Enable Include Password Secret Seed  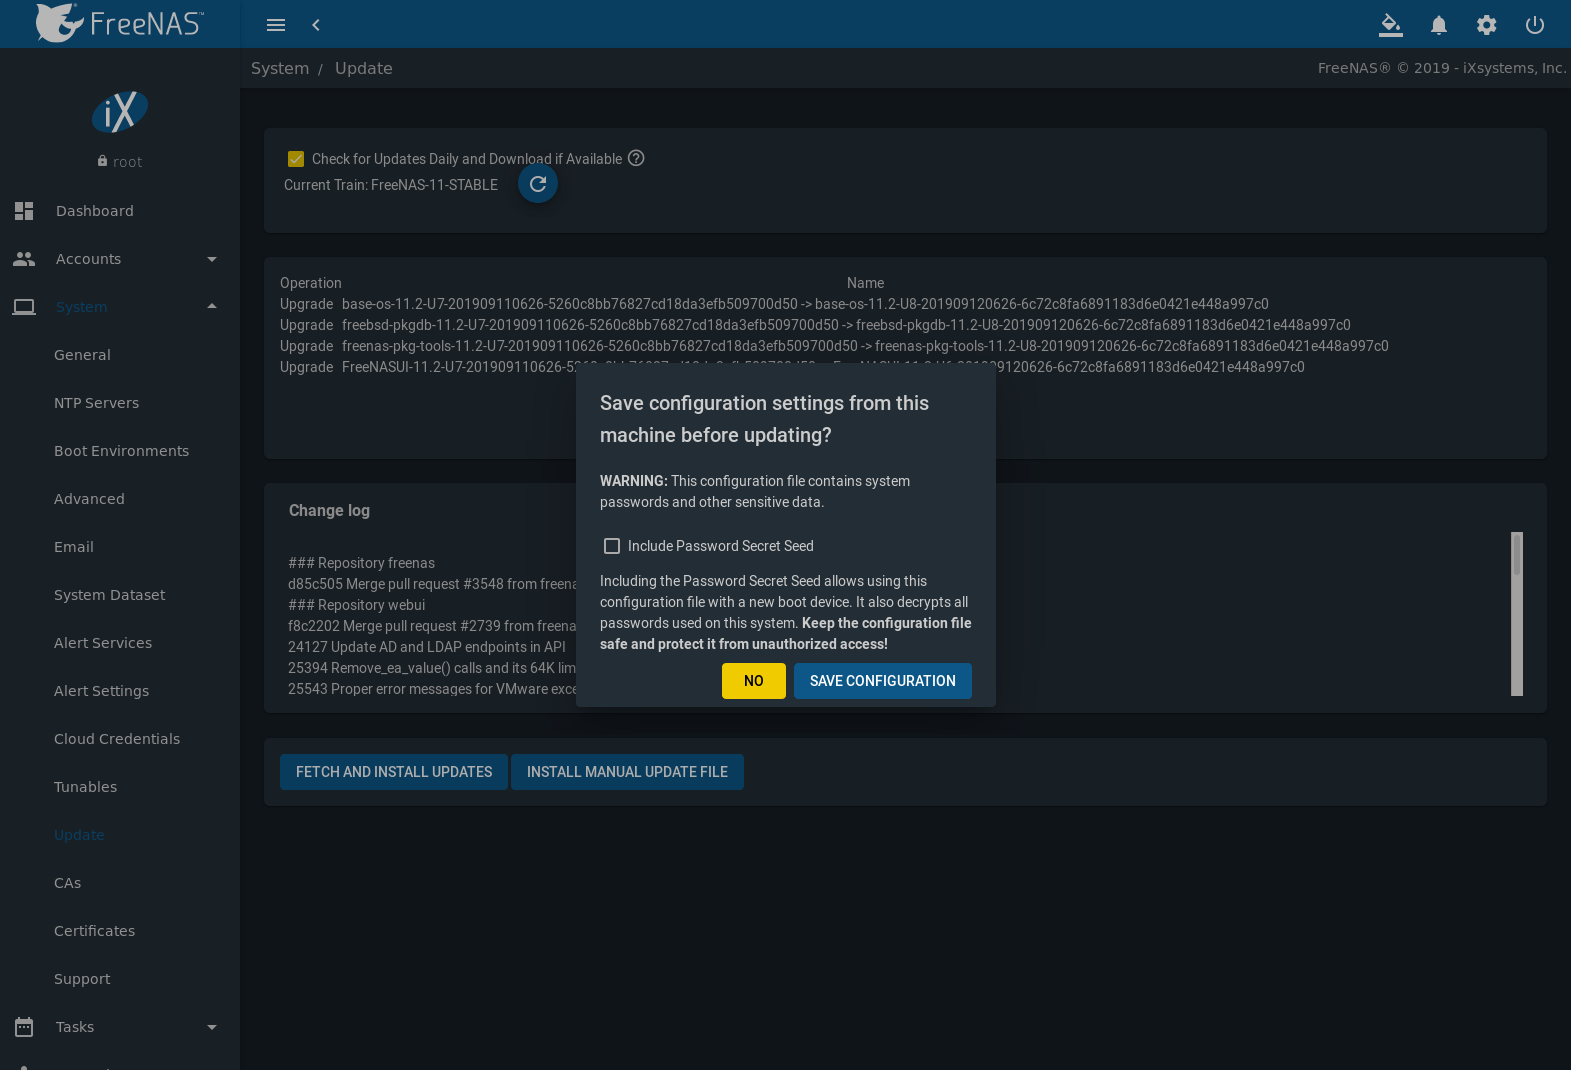pyautogui.click(x=612, y=546)
